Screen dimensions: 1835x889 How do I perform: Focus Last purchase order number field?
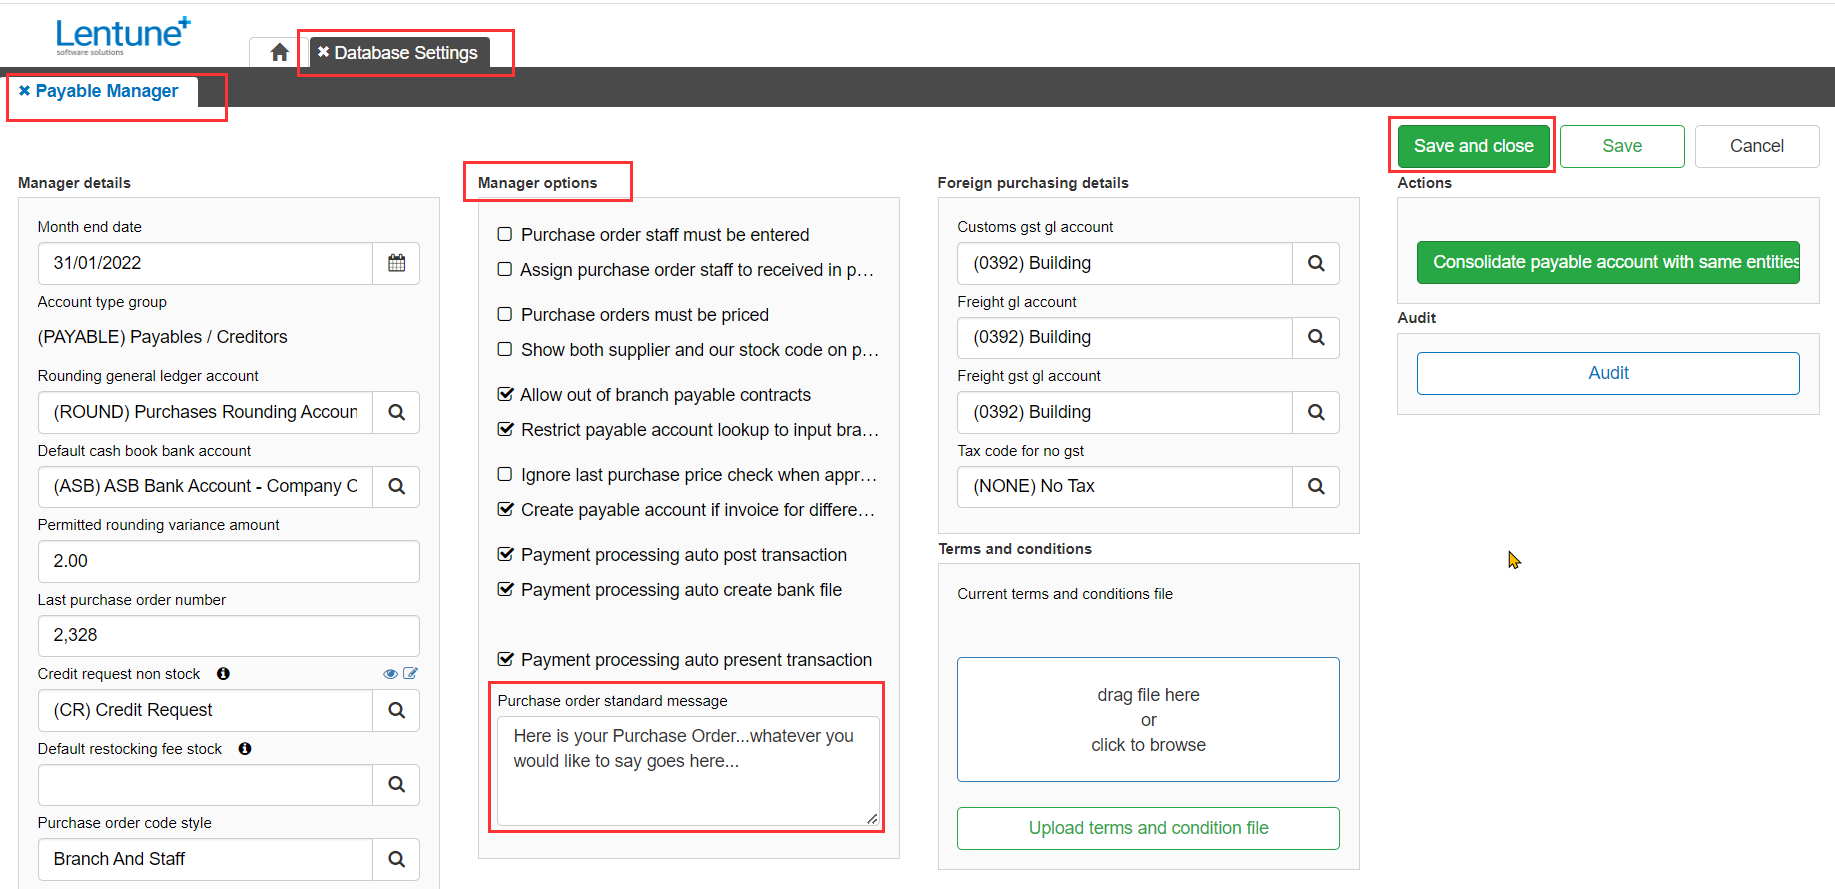coord(228,635)
